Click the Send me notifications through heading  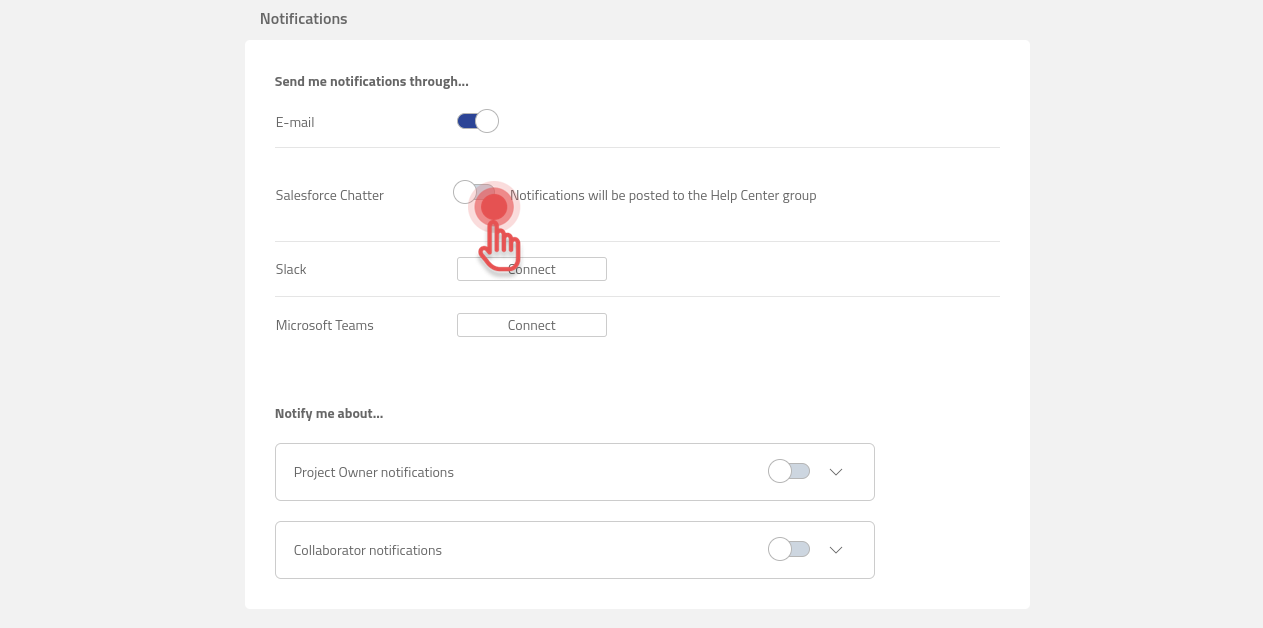(371, 81)
